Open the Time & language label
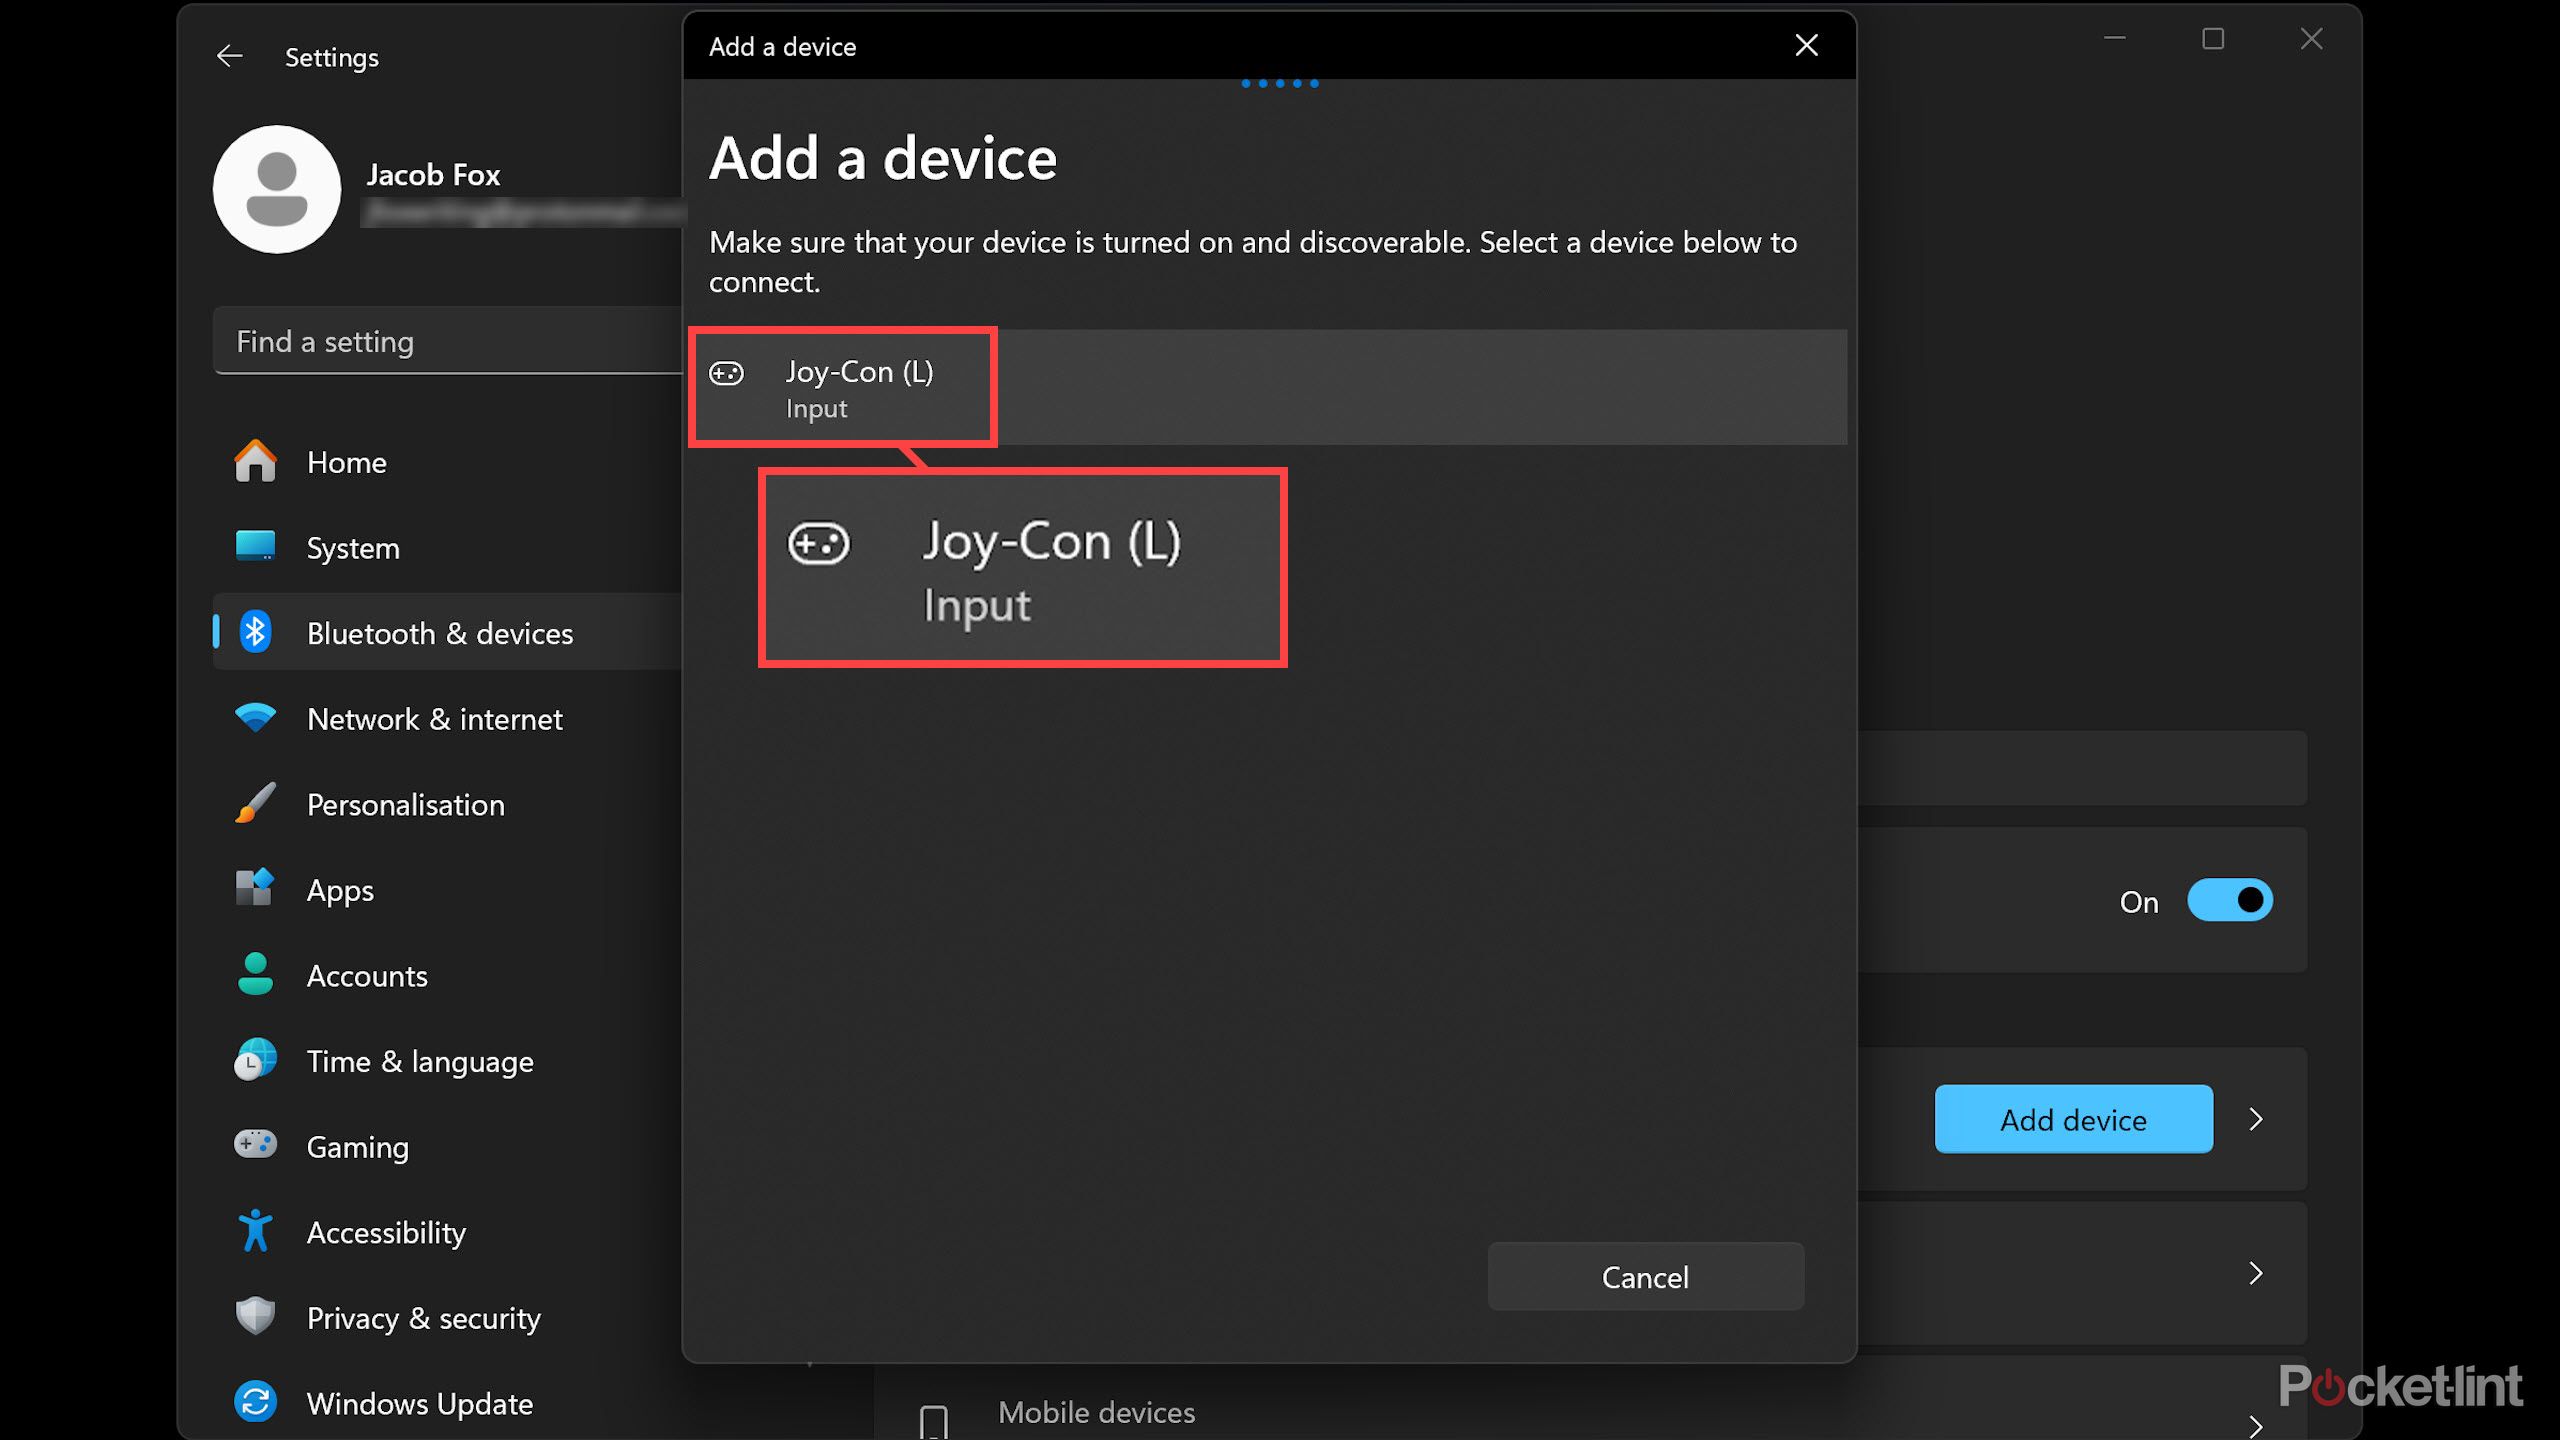 [420, 1061]
